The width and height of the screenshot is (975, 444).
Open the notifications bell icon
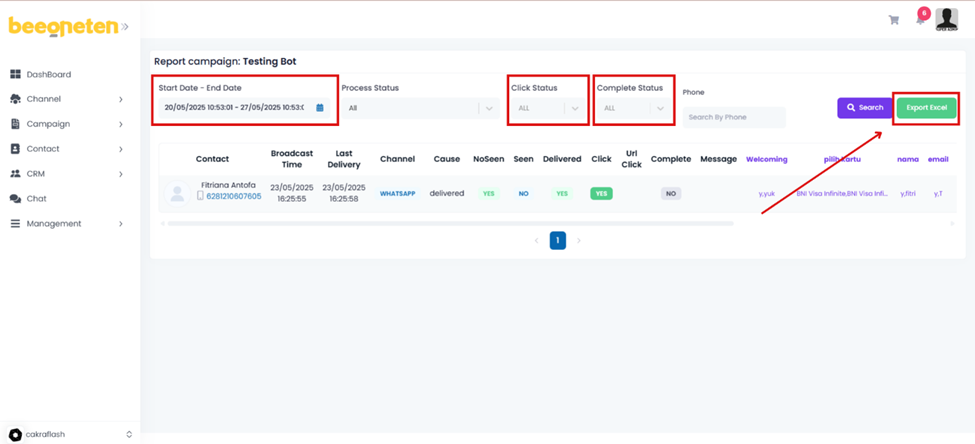tap(920, 19)
